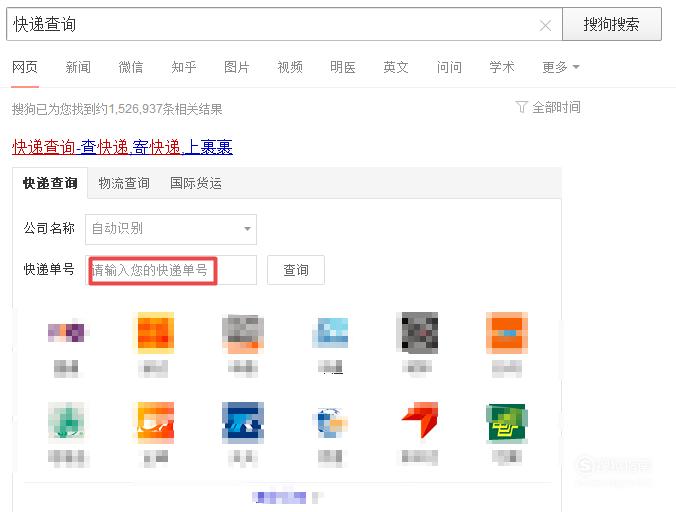The image size is (676, 512).
Task: Choose the orange courier logo with white swoosh
Action: click(156, 422)
